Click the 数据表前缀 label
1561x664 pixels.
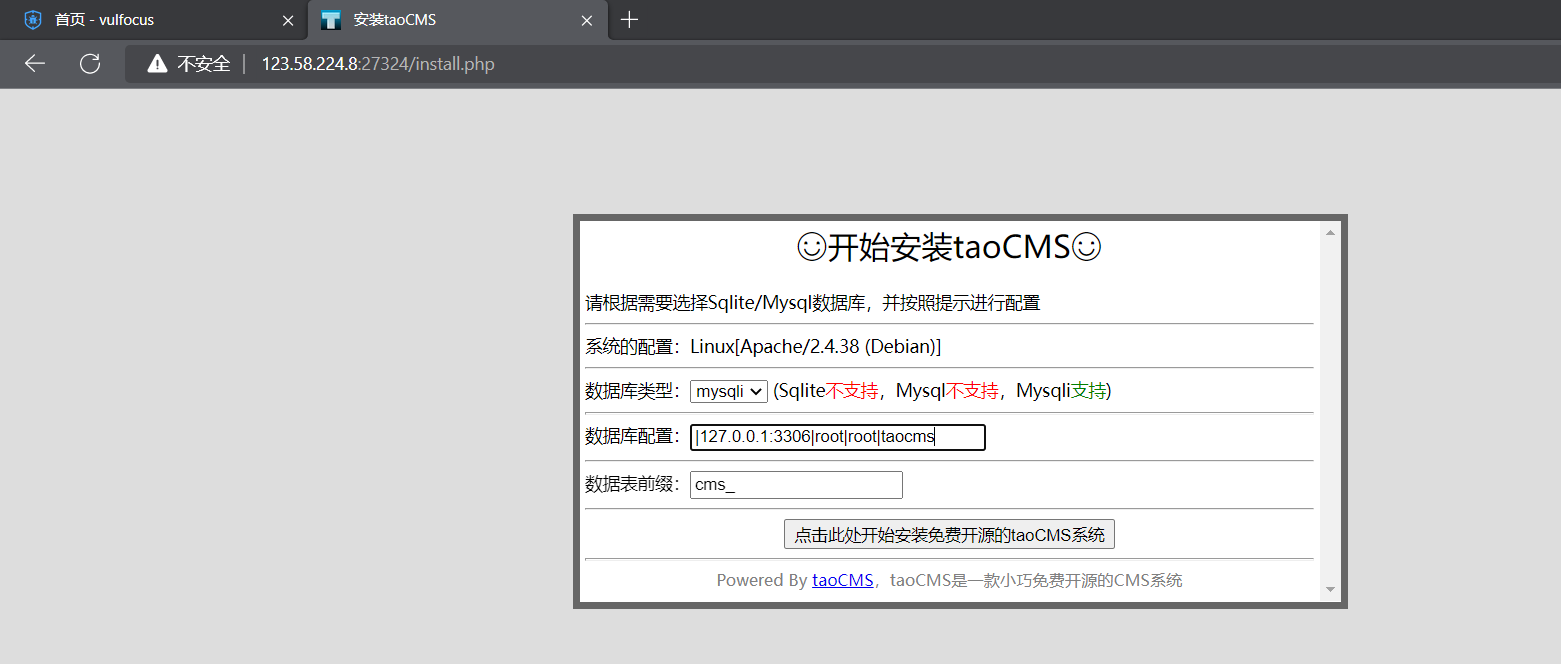(x=635, y=485)
